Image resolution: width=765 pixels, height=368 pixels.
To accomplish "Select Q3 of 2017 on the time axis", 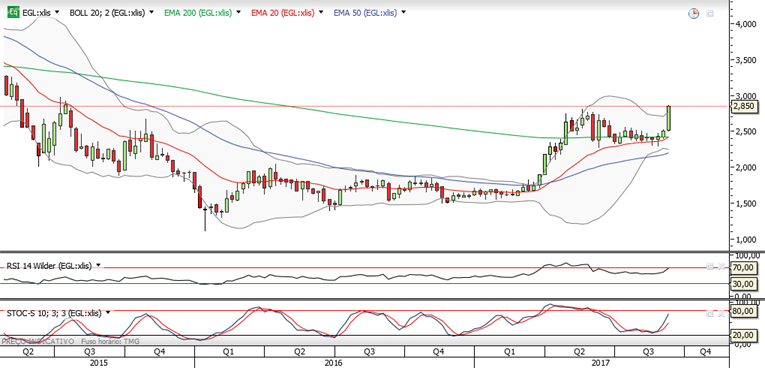I will click(648, 351).
